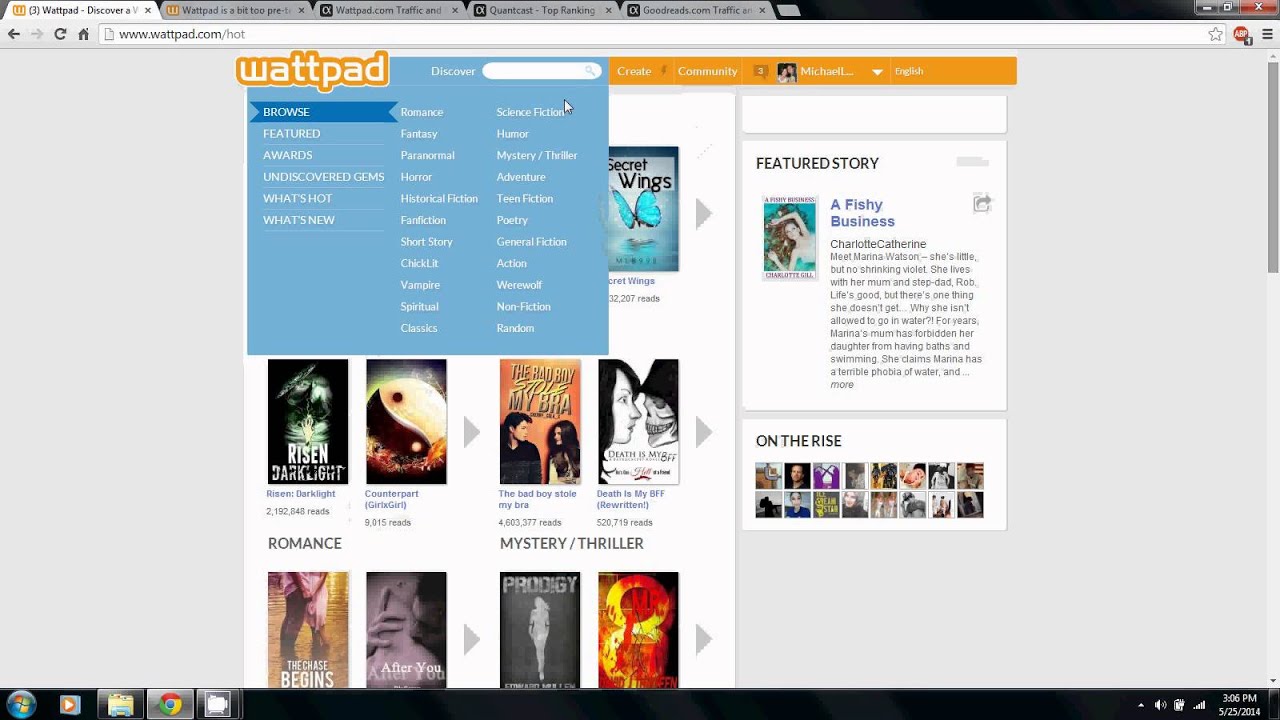Open the Teen Fiction genre link

[x=524, y=199]
